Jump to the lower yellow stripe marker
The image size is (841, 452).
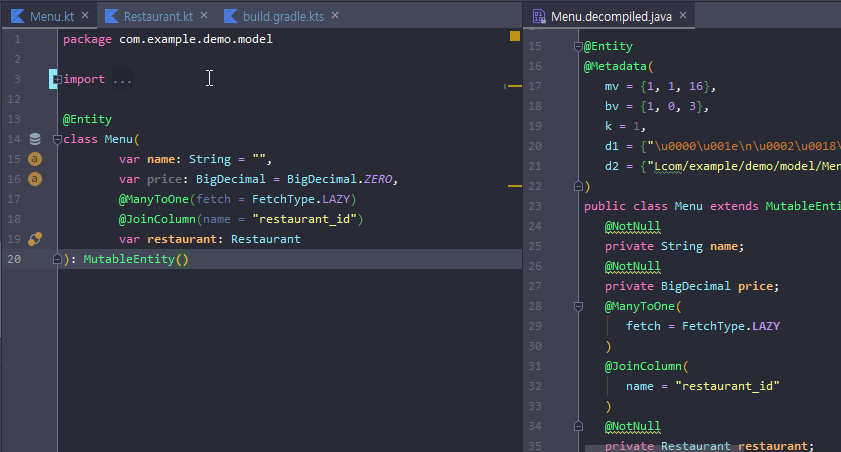tap(515, 186)
